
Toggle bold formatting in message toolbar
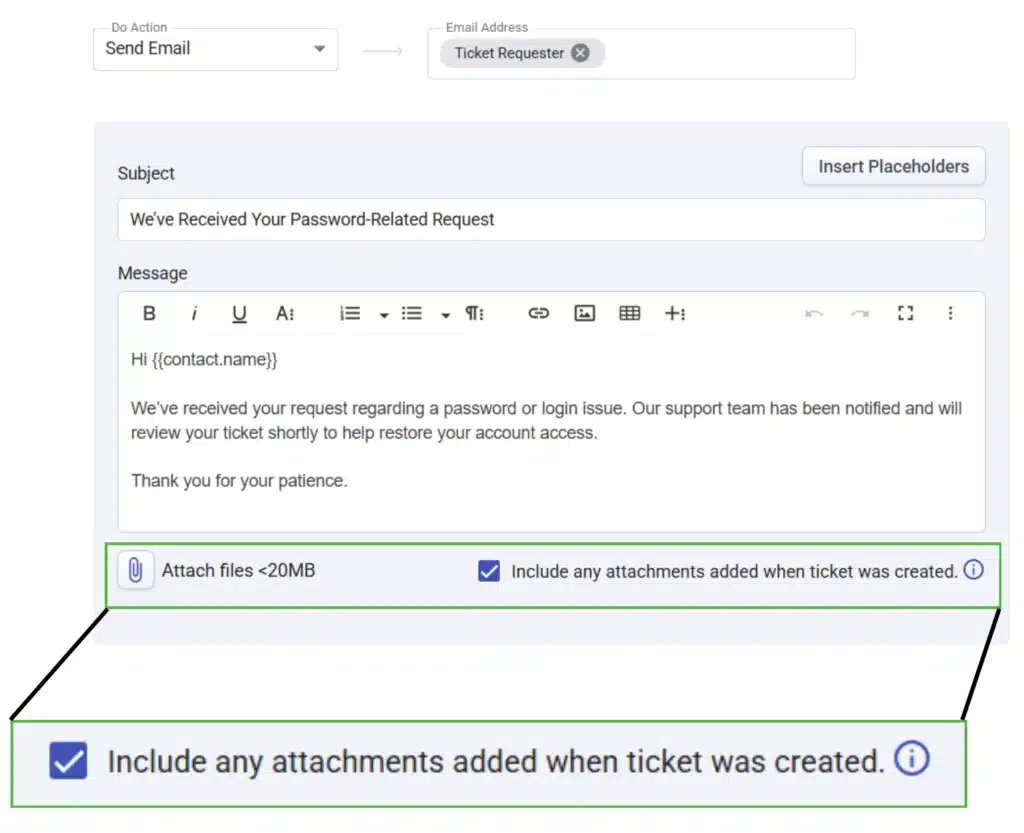149,314
